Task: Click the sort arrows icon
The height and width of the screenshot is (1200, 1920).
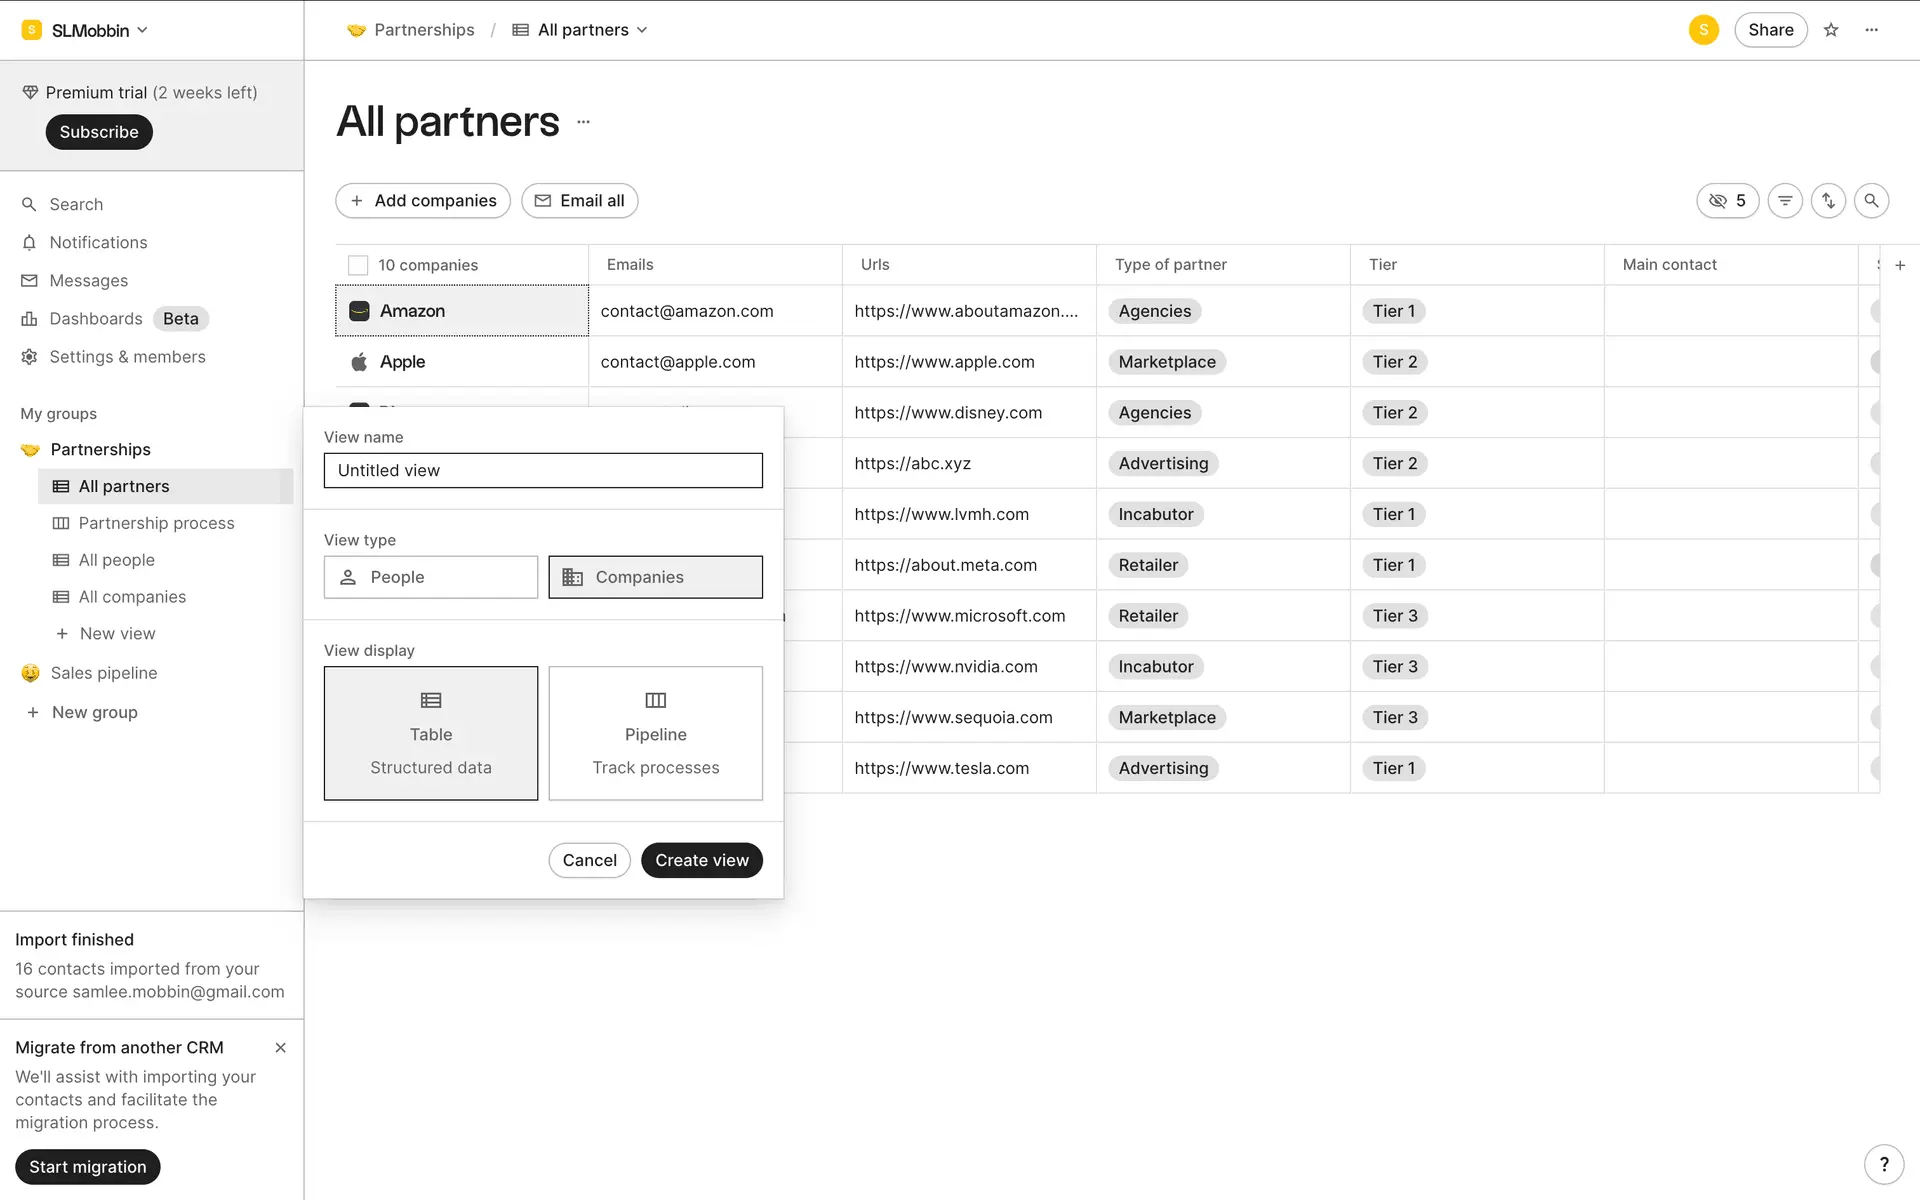Action: (x=1828, y=201)
